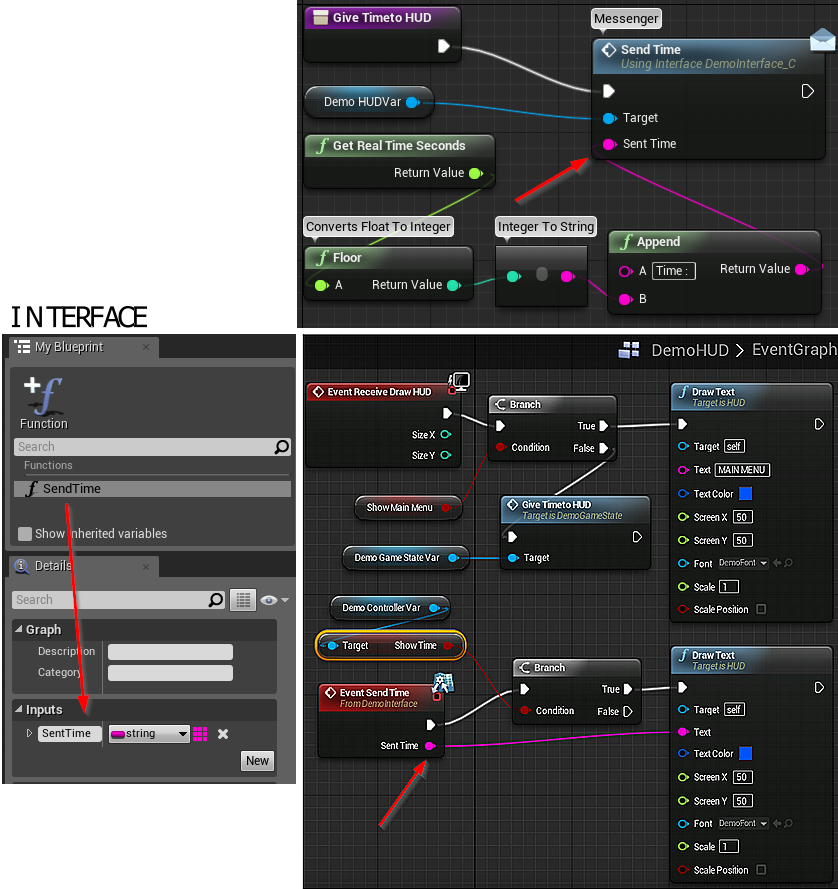Toggle the self checkbox on Draw Text Target
838x889 pixels.
tap(735, 446)
